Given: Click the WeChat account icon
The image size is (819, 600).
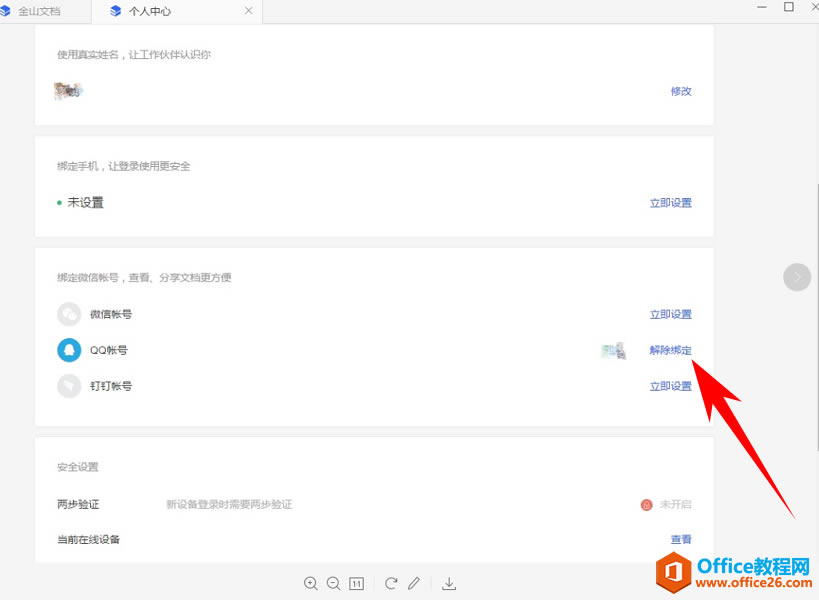Looking at the screenshot, I should point(69,314).
